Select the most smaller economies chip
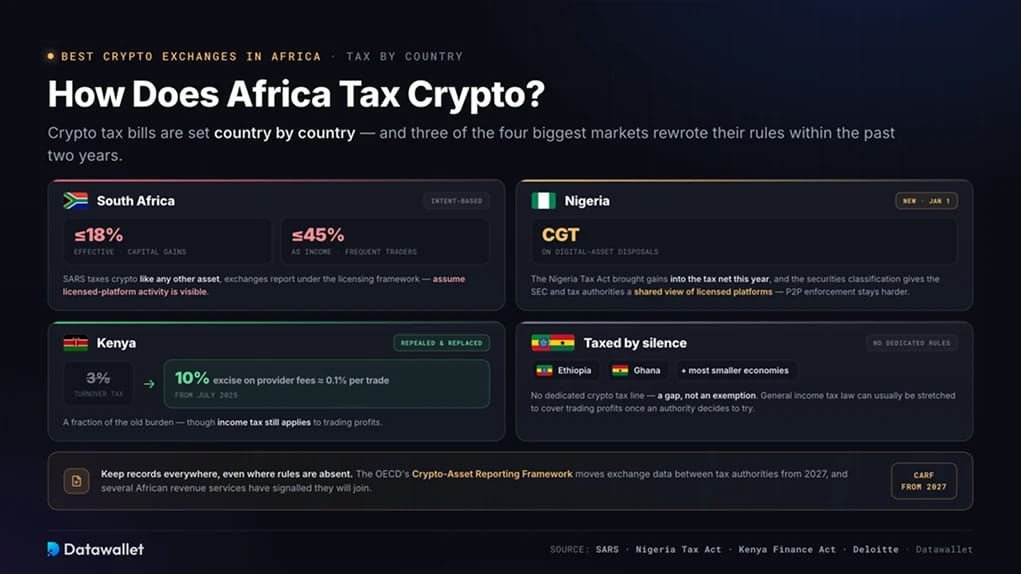 pos(734,370)
